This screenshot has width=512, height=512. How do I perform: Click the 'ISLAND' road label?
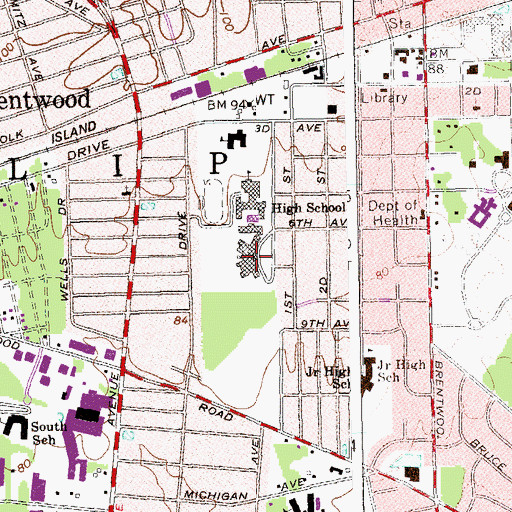click(74, 132)
